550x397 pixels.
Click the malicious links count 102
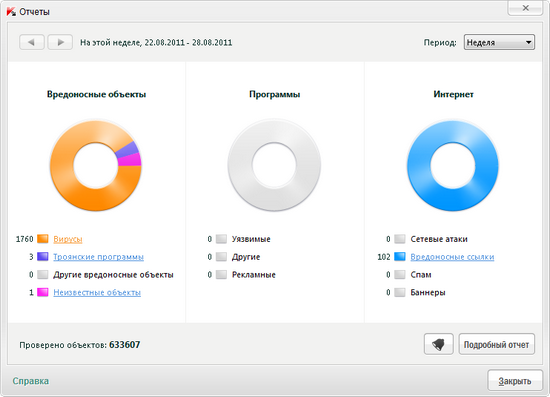click(384, 257)
